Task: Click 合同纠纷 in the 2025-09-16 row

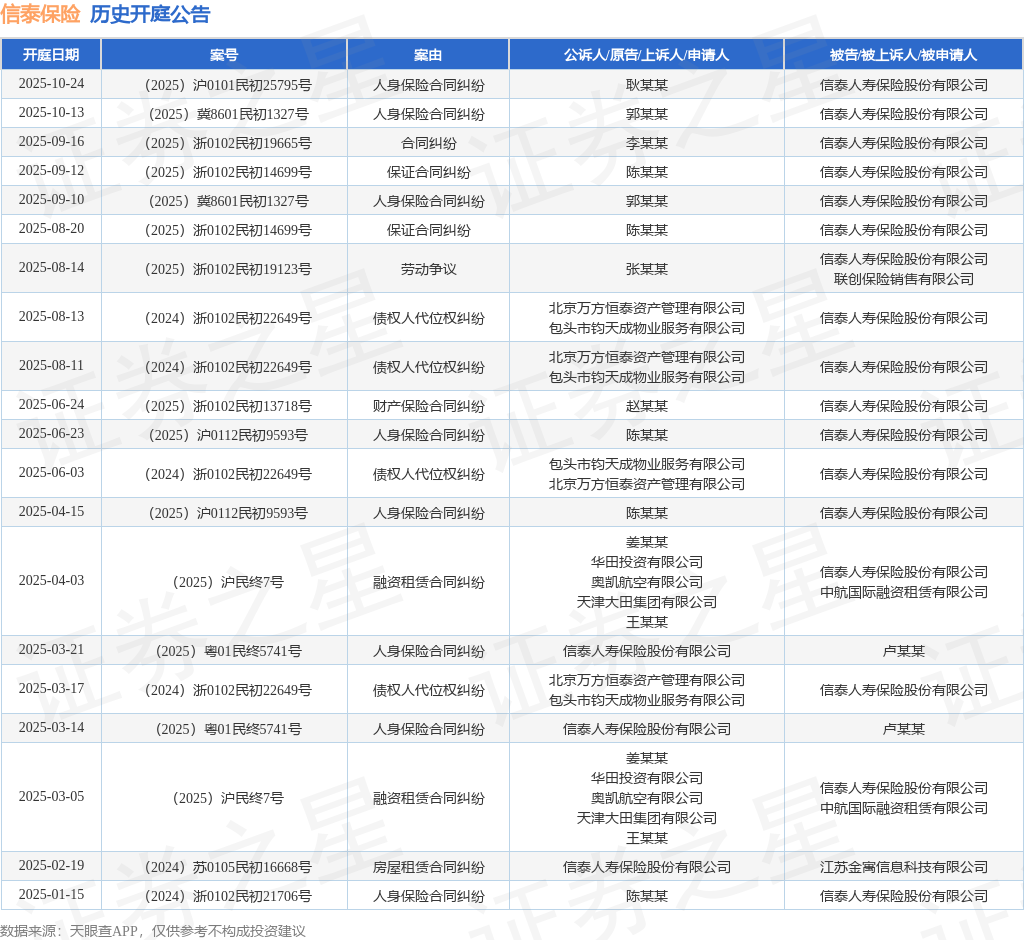Action: point(428,143)
